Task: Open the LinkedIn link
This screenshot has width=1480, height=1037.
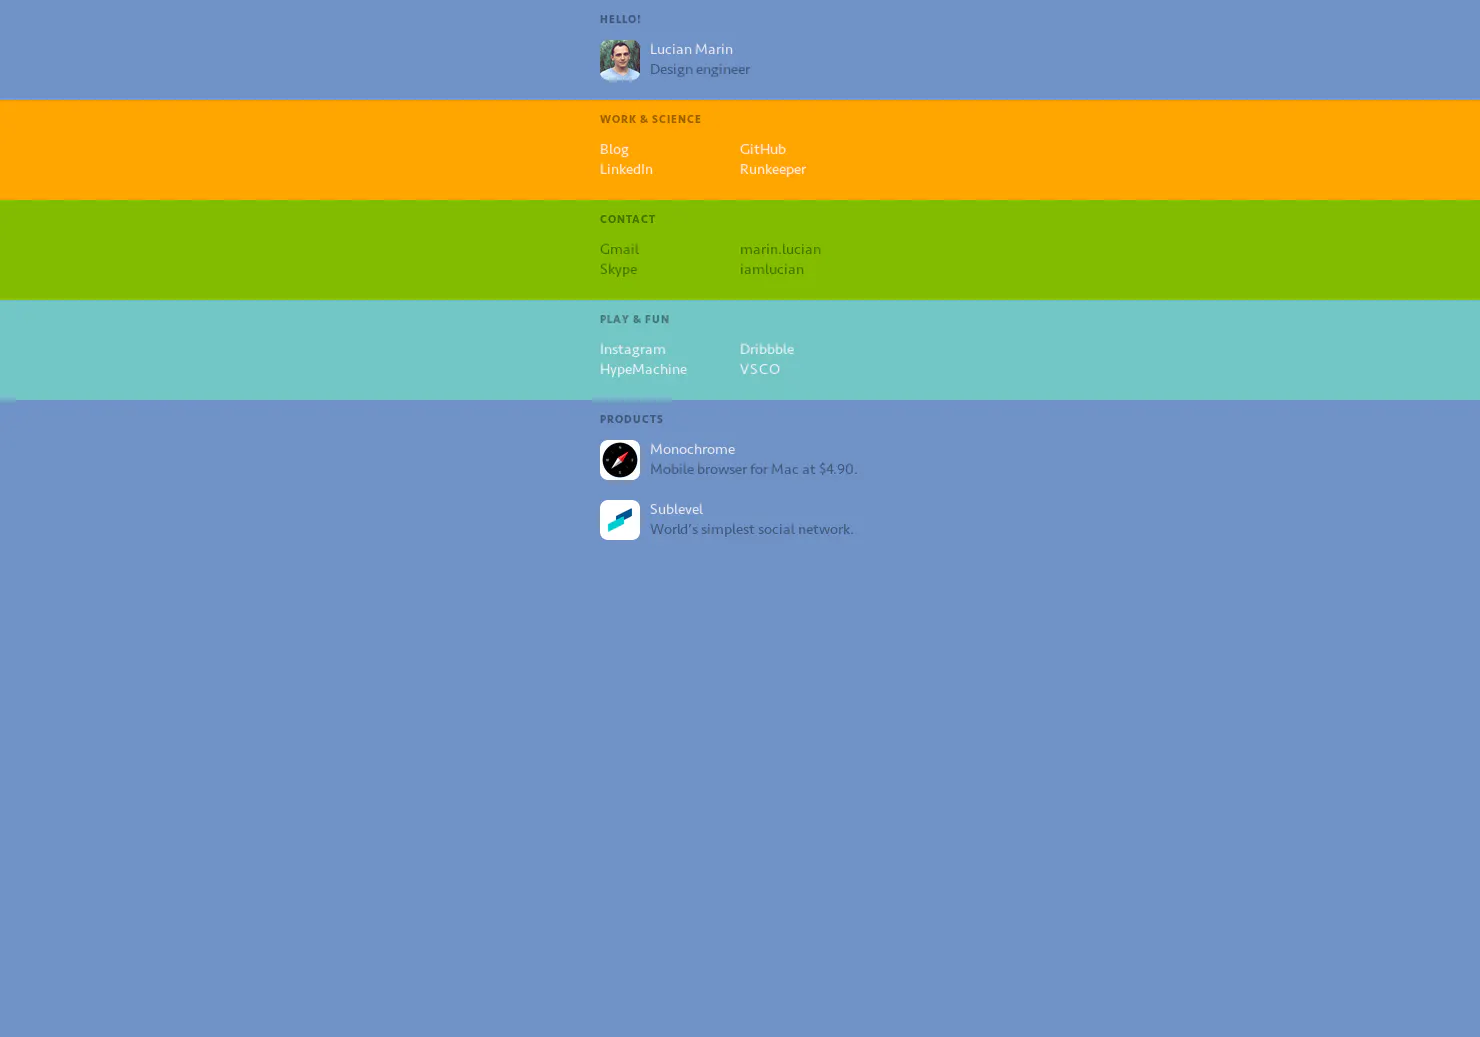Action: click(x=626, y=169)
